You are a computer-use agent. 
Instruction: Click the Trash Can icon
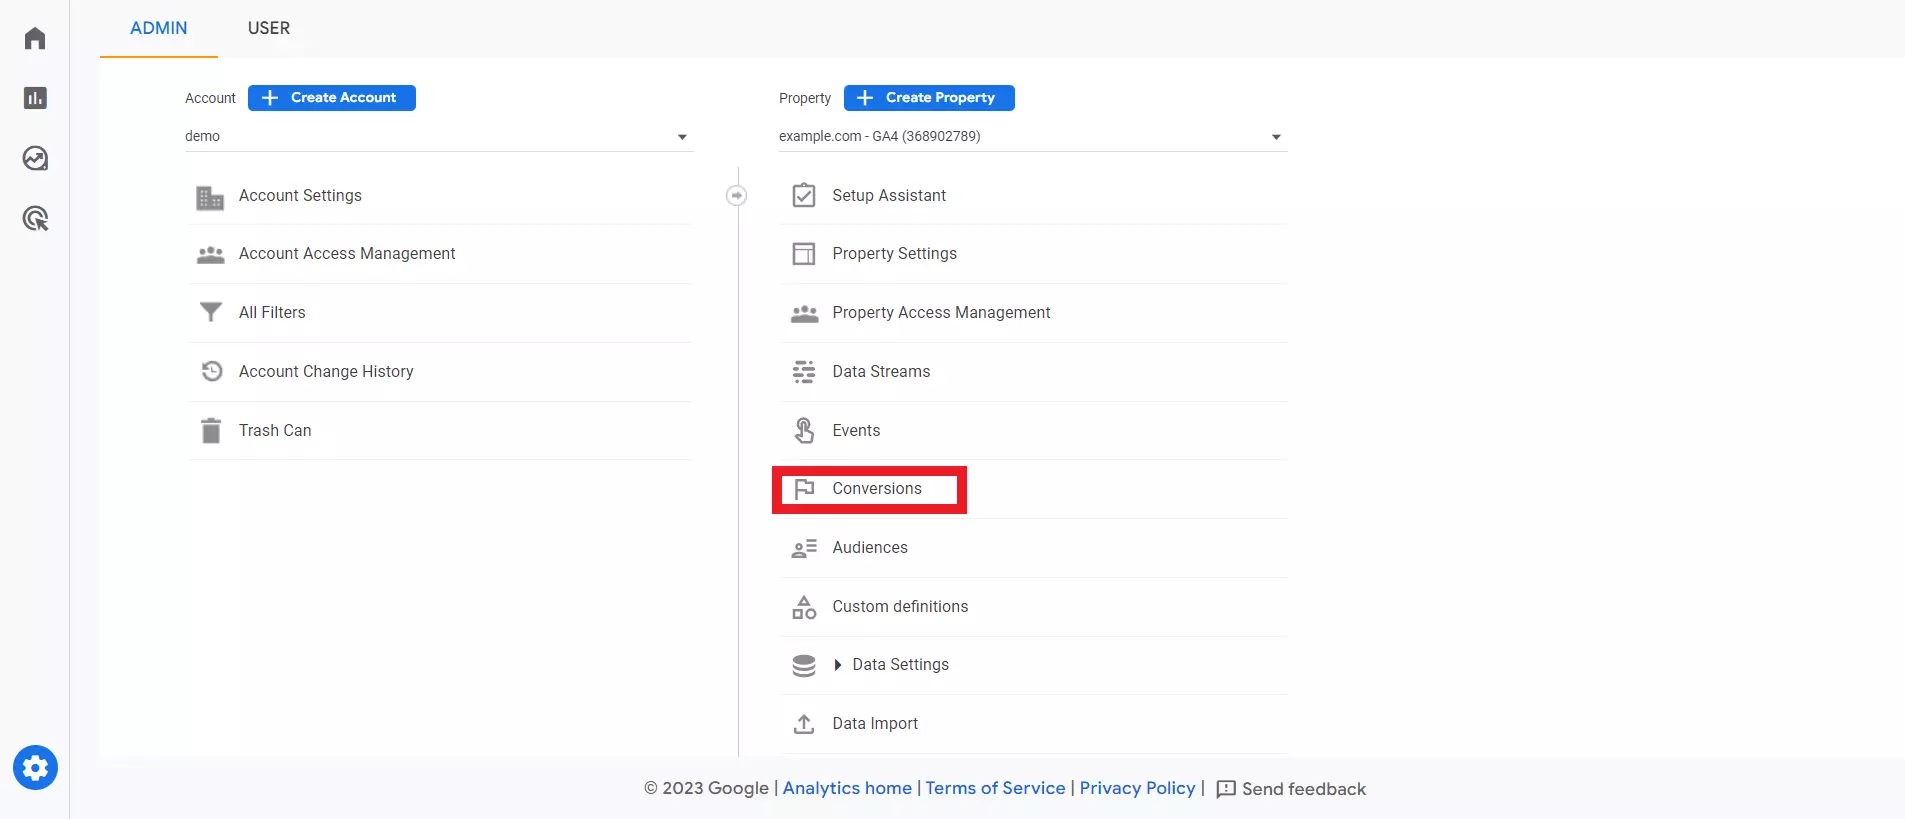coord(211,431)
